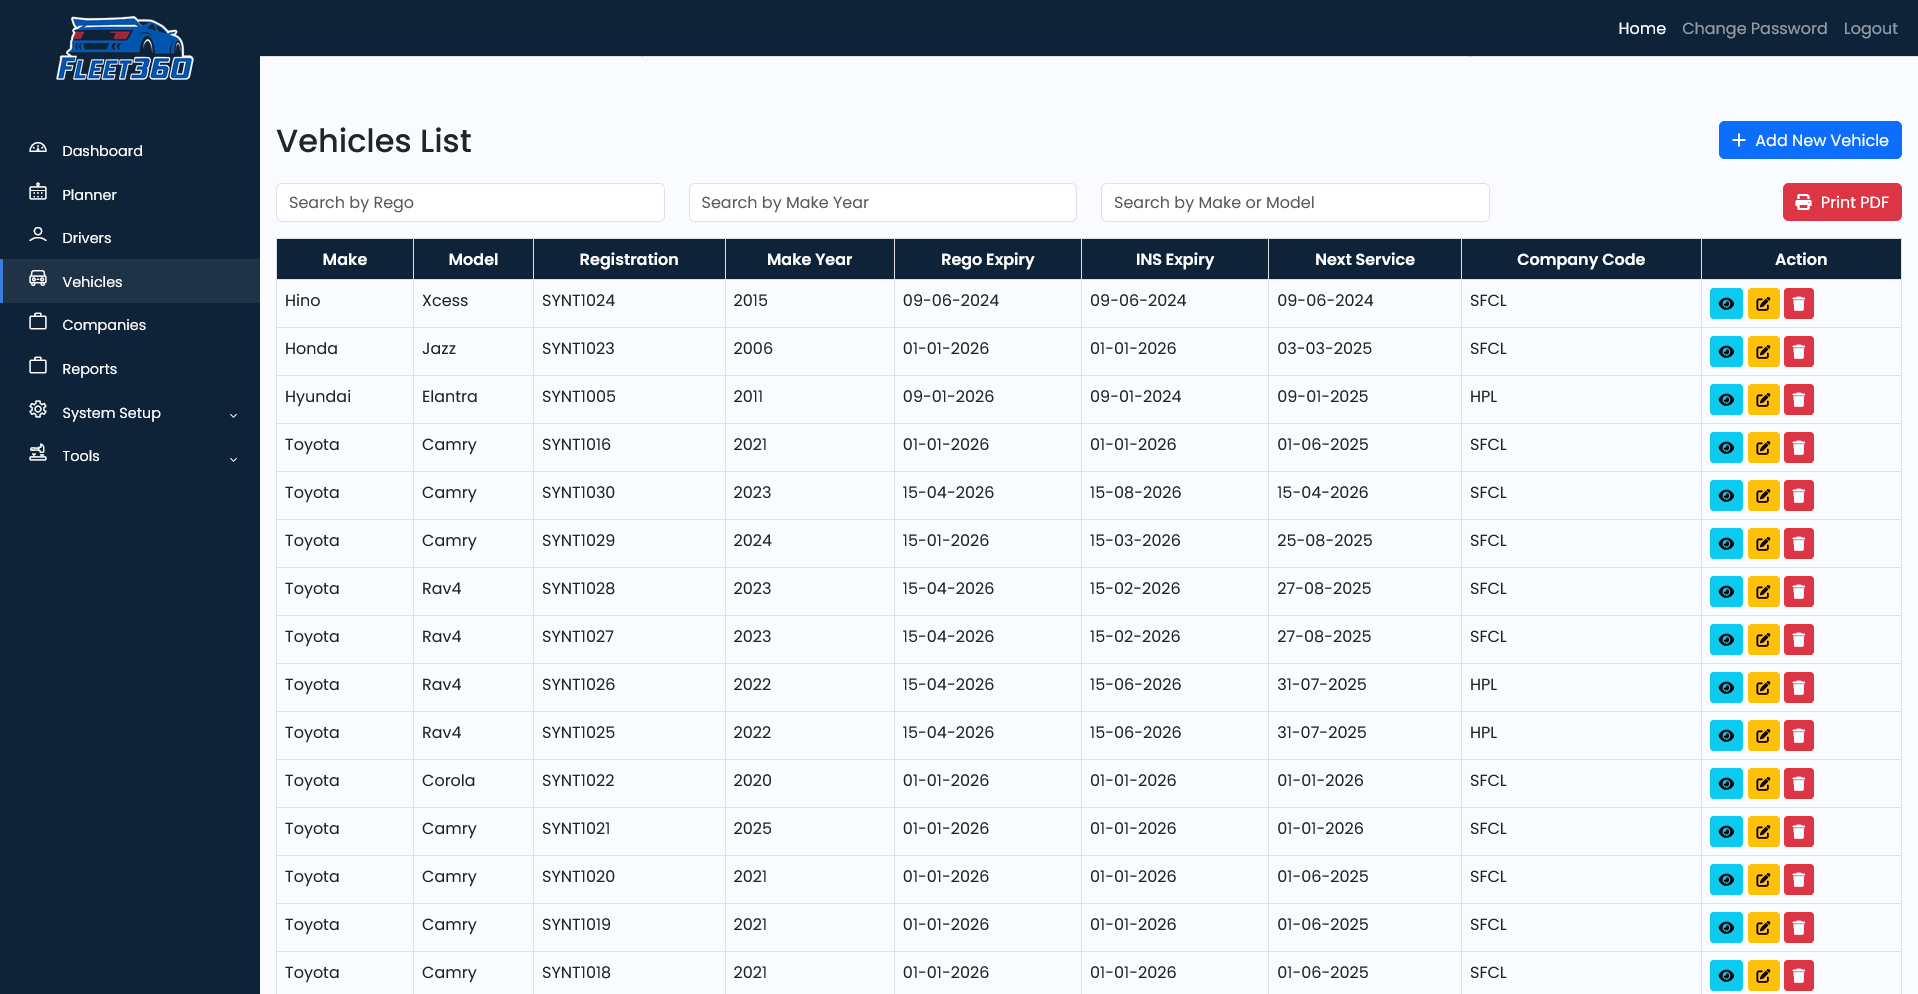The width and height of the screenshot is (1918, 994).
Task: Open the Dashboard sidebar item
Action: coord(102,151)
